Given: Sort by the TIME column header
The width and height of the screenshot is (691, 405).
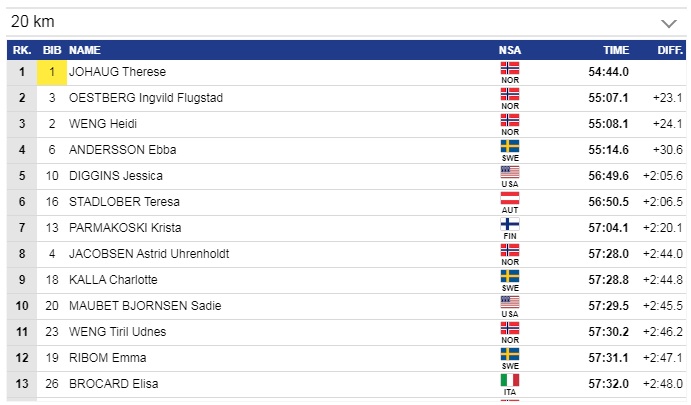Looking at the screenshot, I should [x=616, y=49].
